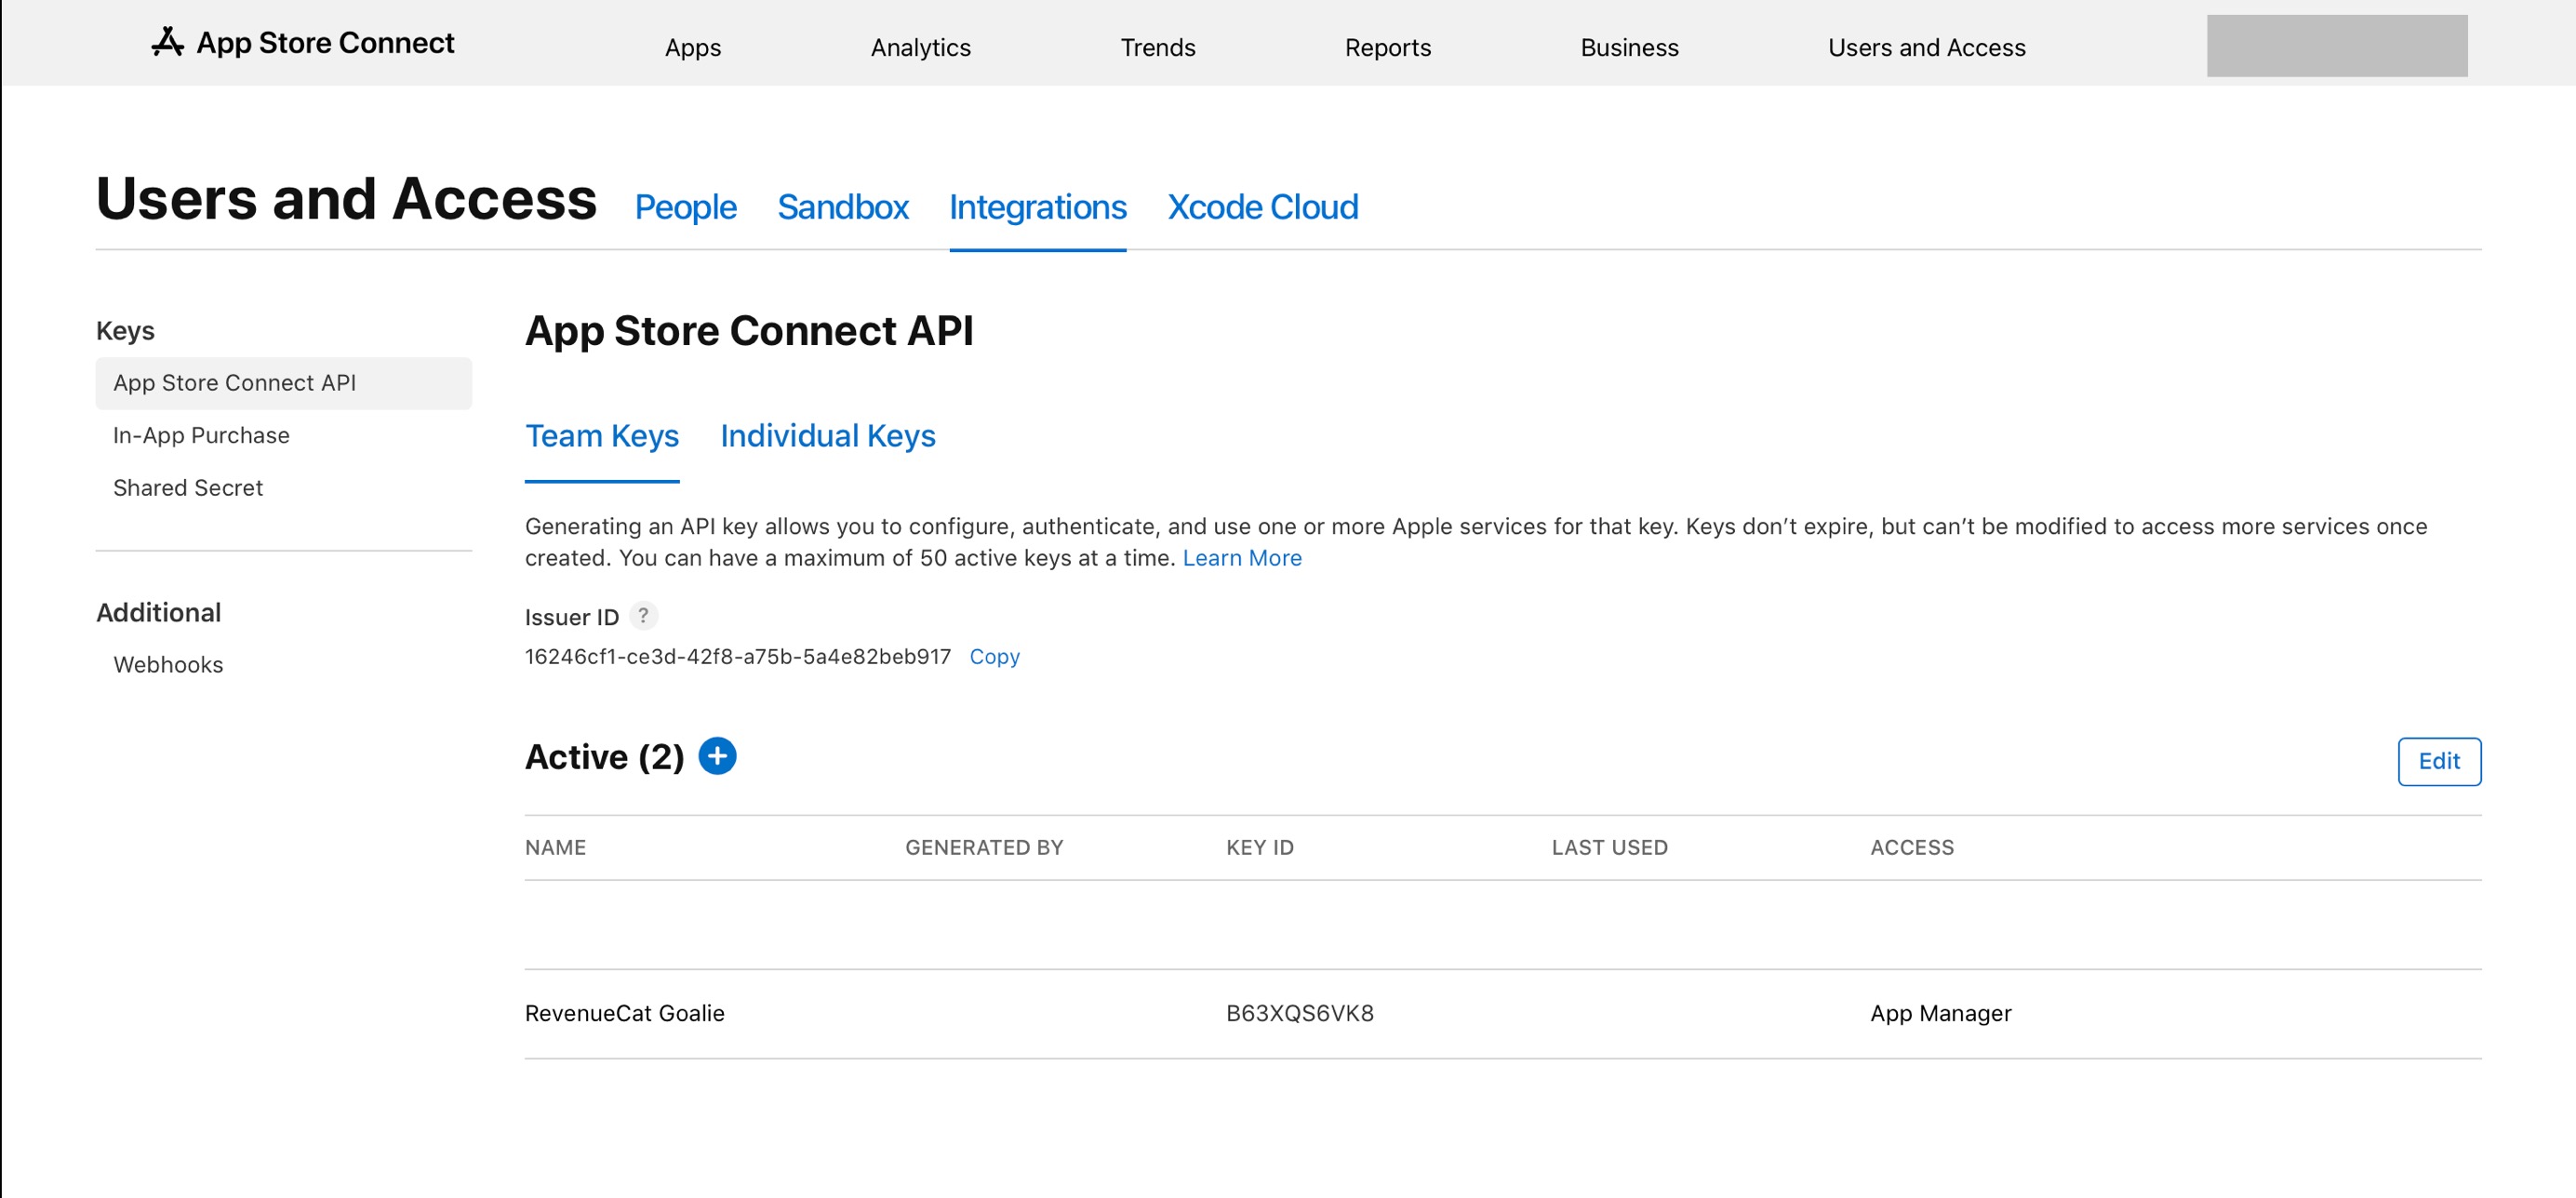This screenshot has height=1198, width=2576.
Task: Click the blue plus icon beside Active
Action: (x=717, y=756)
